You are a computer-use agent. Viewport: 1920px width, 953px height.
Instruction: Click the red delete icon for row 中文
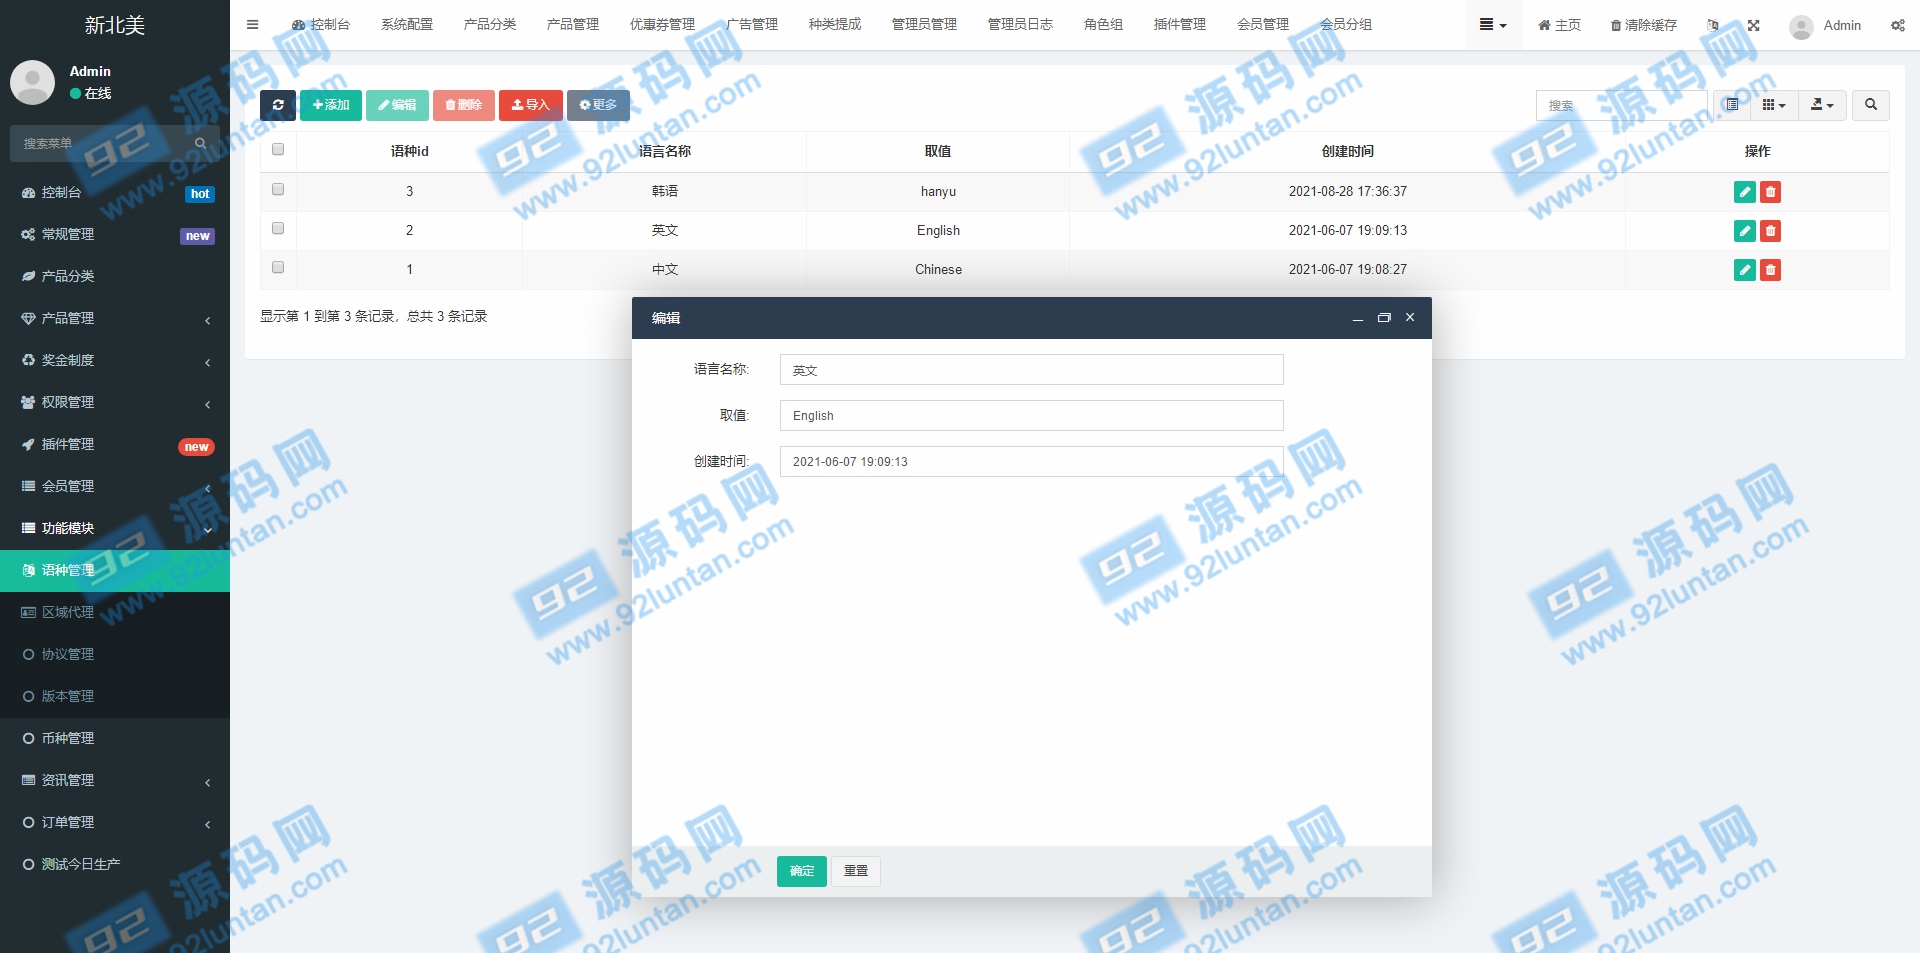(1771, 270)
